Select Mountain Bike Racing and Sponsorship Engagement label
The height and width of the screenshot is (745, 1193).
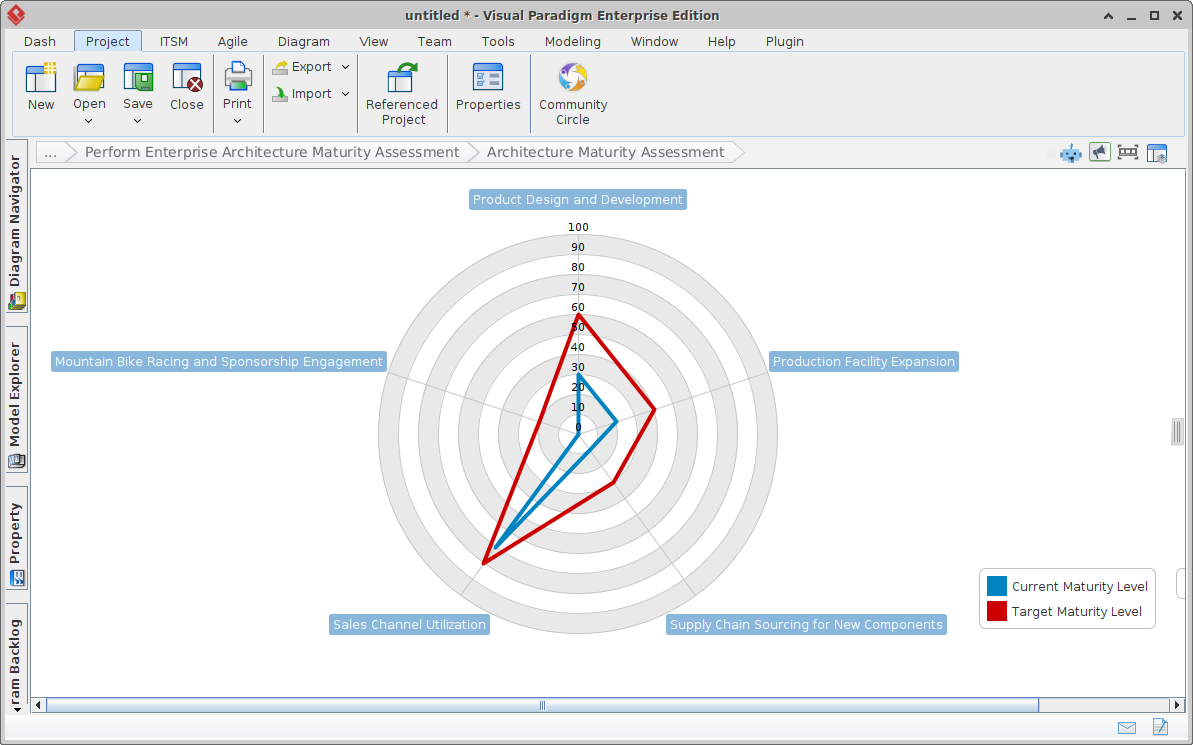pos(218,361)
